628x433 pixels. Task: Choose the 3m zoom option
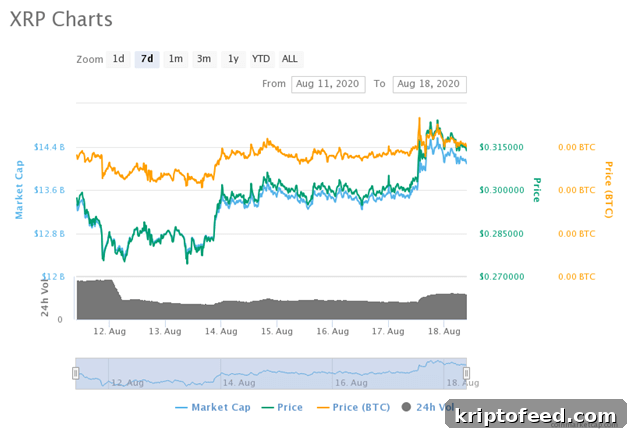pyautogui.click(x=204, y=59)
